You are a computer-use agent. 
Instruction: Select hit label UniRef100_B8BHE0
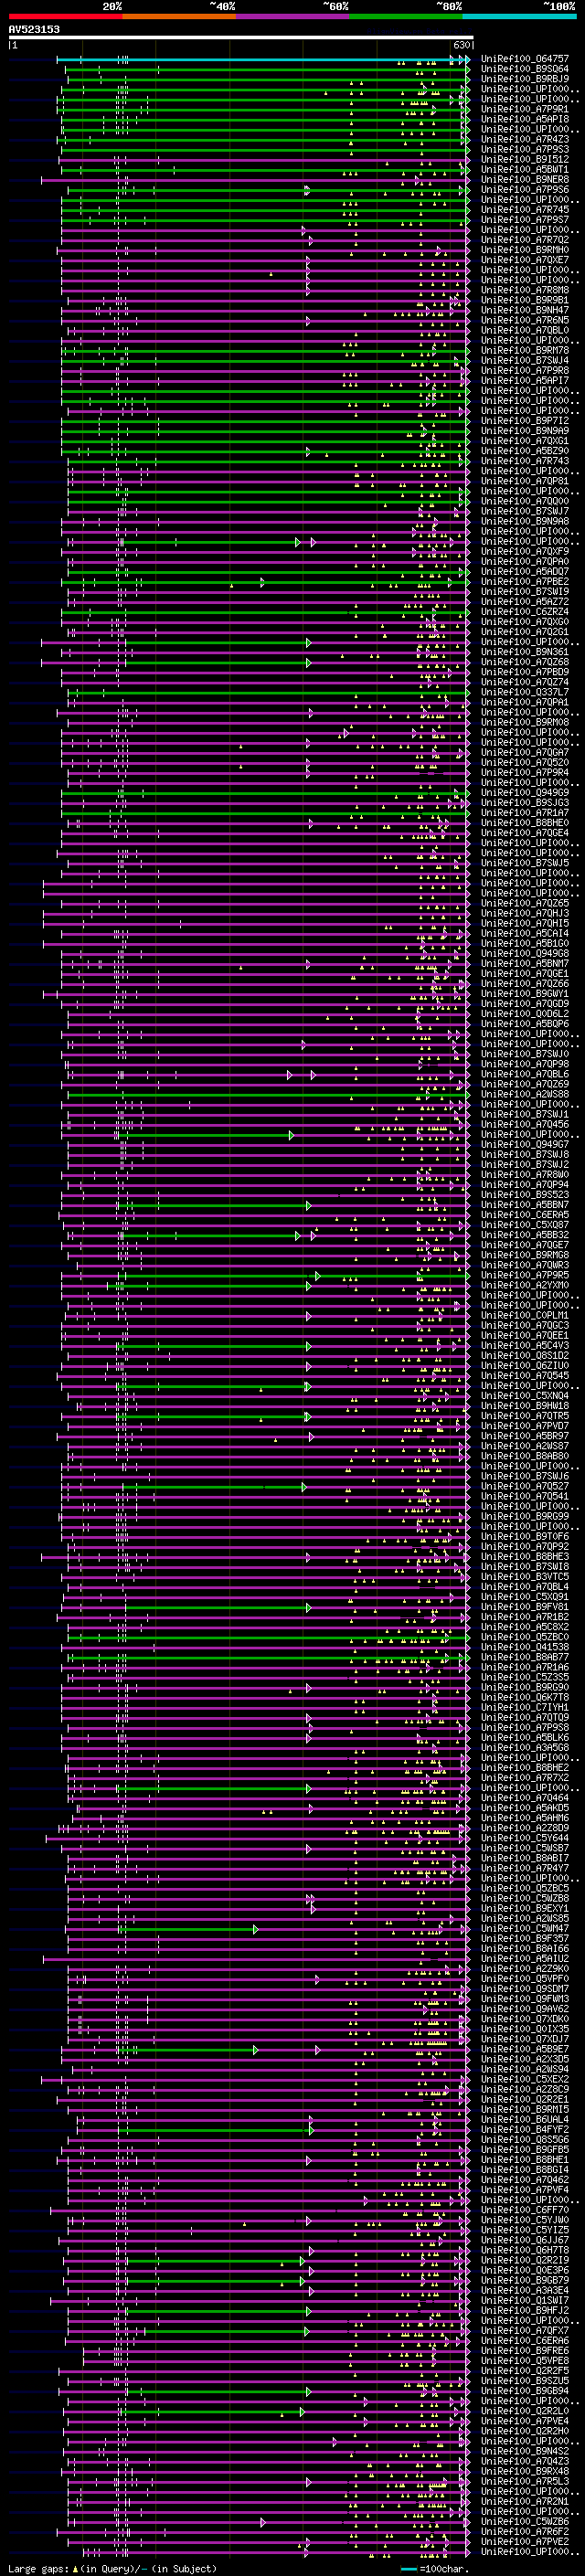click(x=524, y=822)
